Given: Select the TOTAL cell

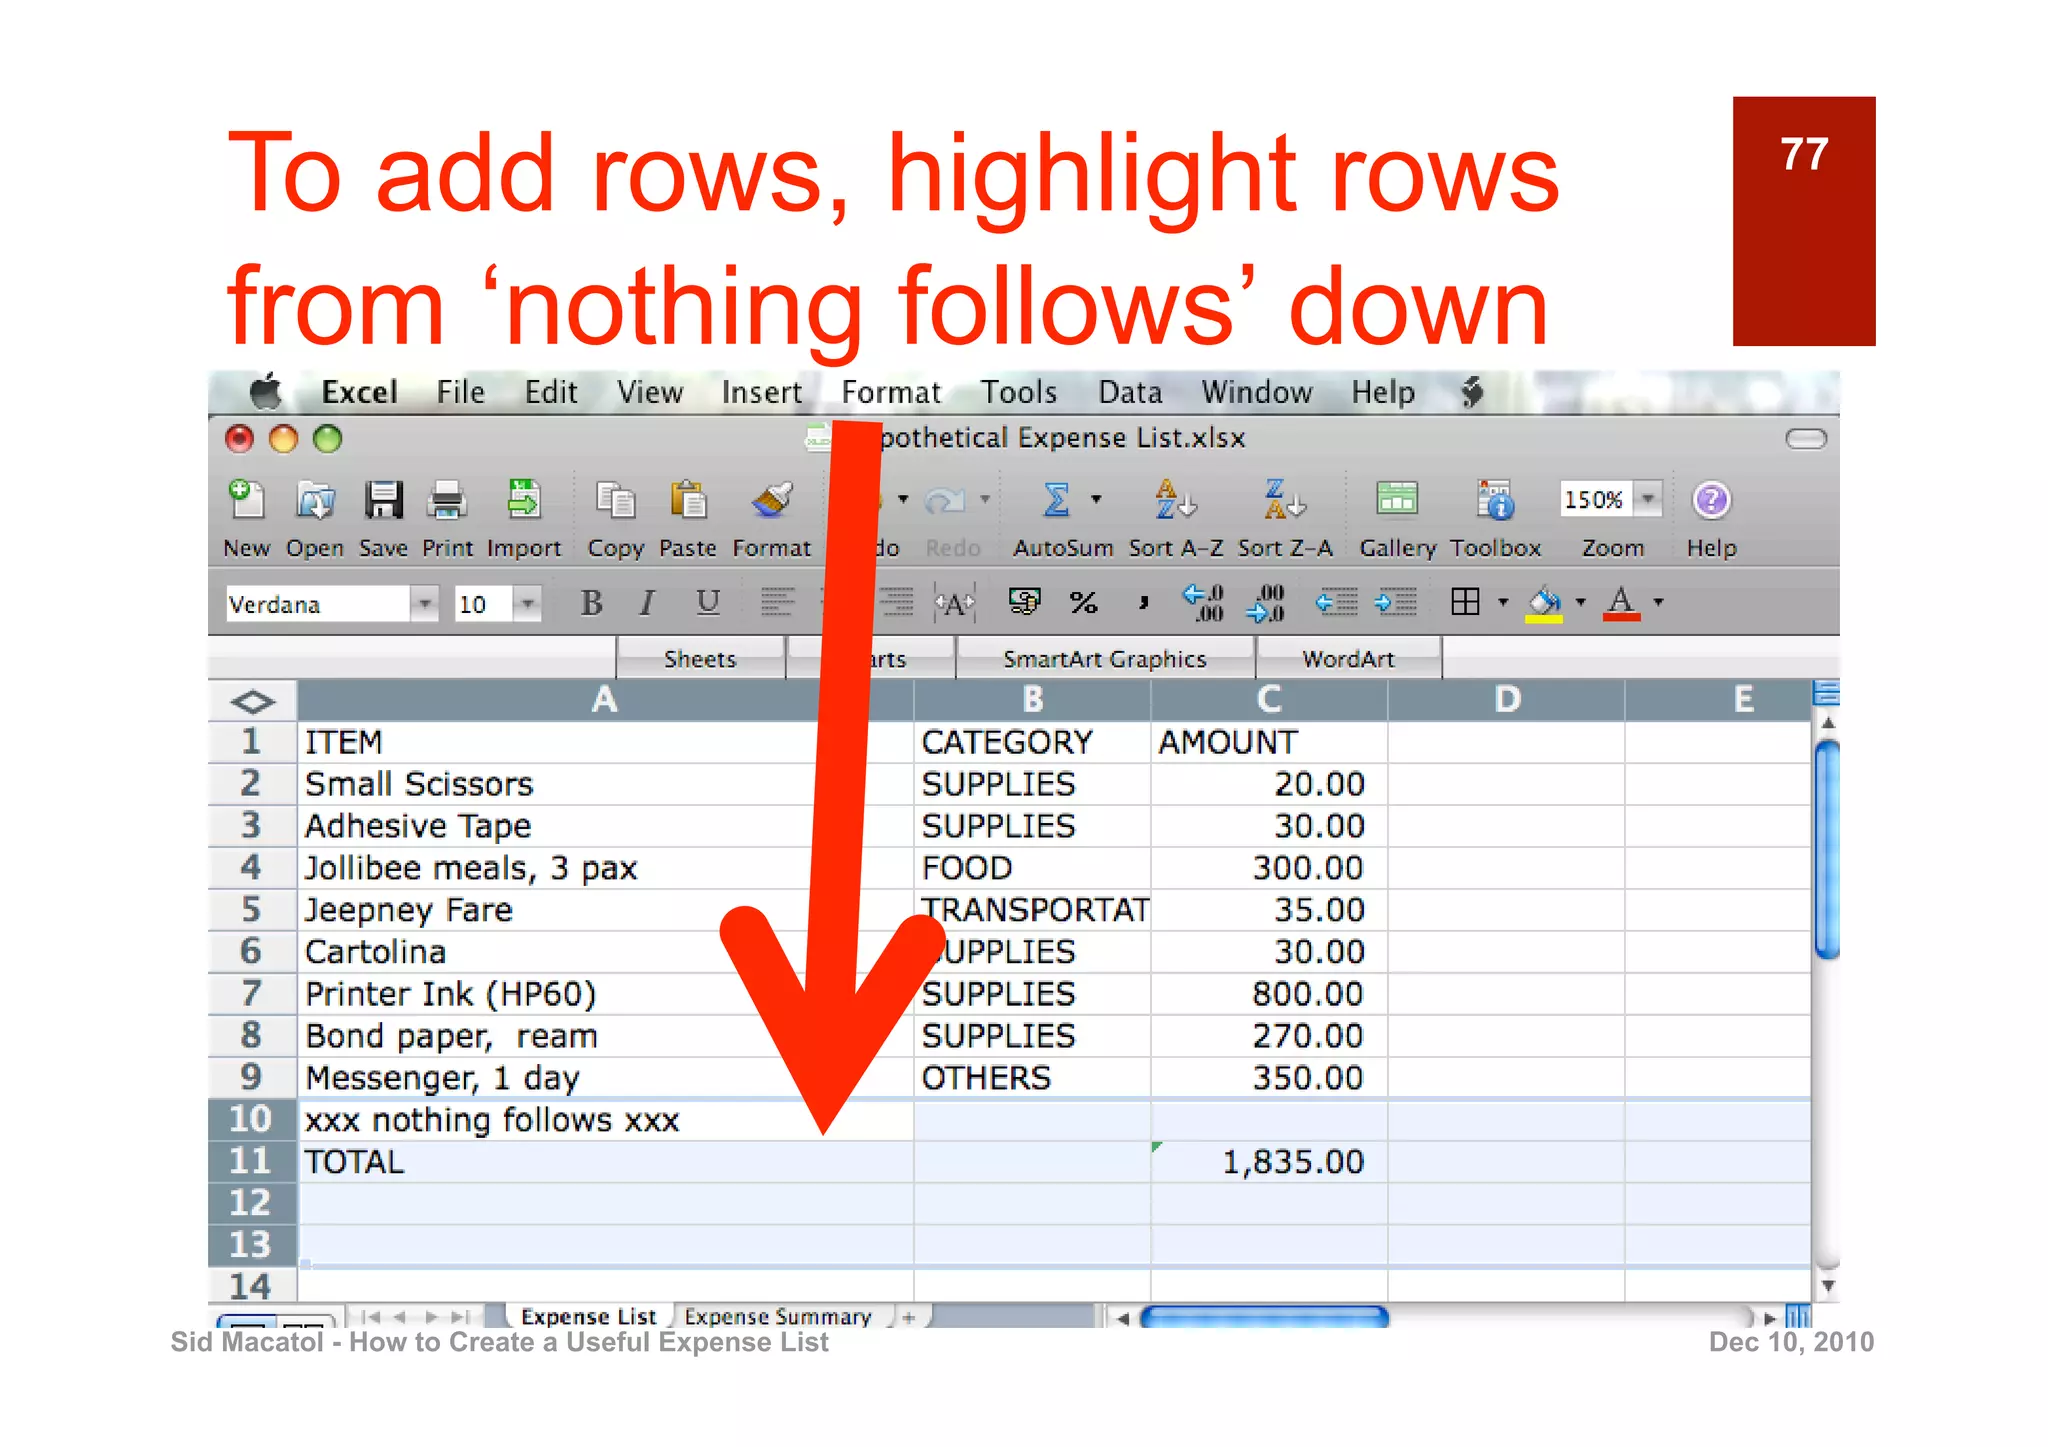Looking at the screenshot, I should click(x=605, y=1162).
